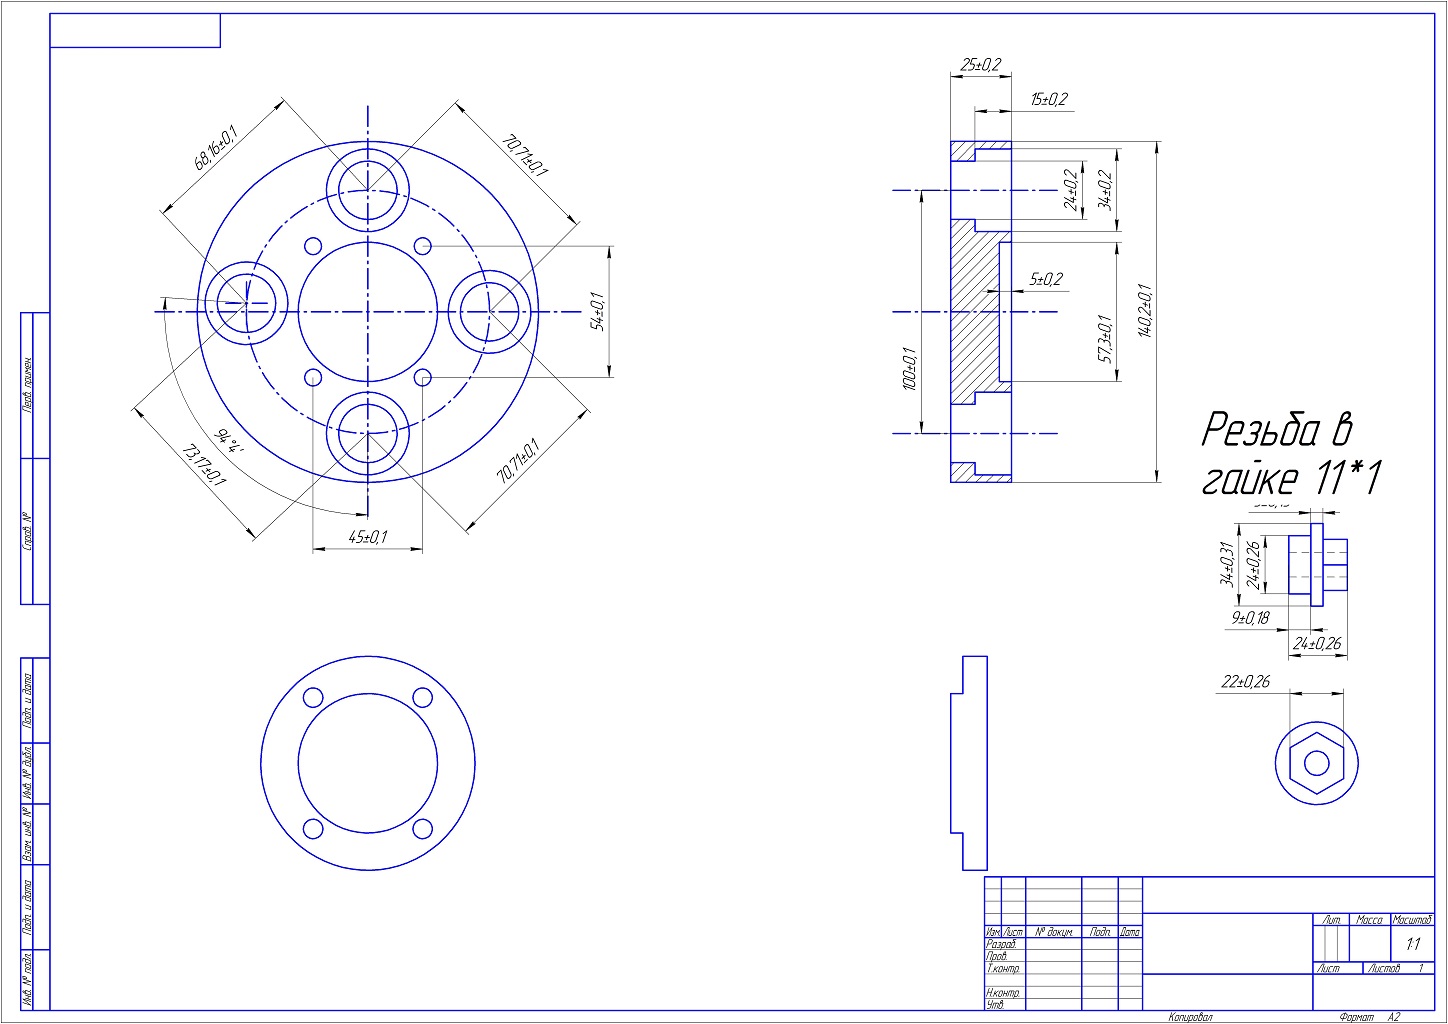The image size is (1448, 1024).
Task: Click the 22±0,26 hexagon dimension
Action: click(x=1245, y=682)
